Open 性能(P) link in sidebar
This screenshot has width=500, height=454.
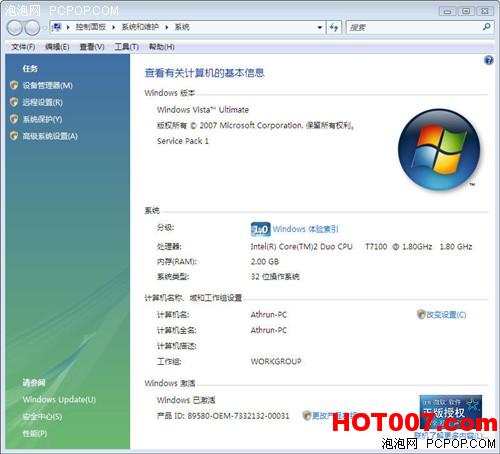point(35,433)
